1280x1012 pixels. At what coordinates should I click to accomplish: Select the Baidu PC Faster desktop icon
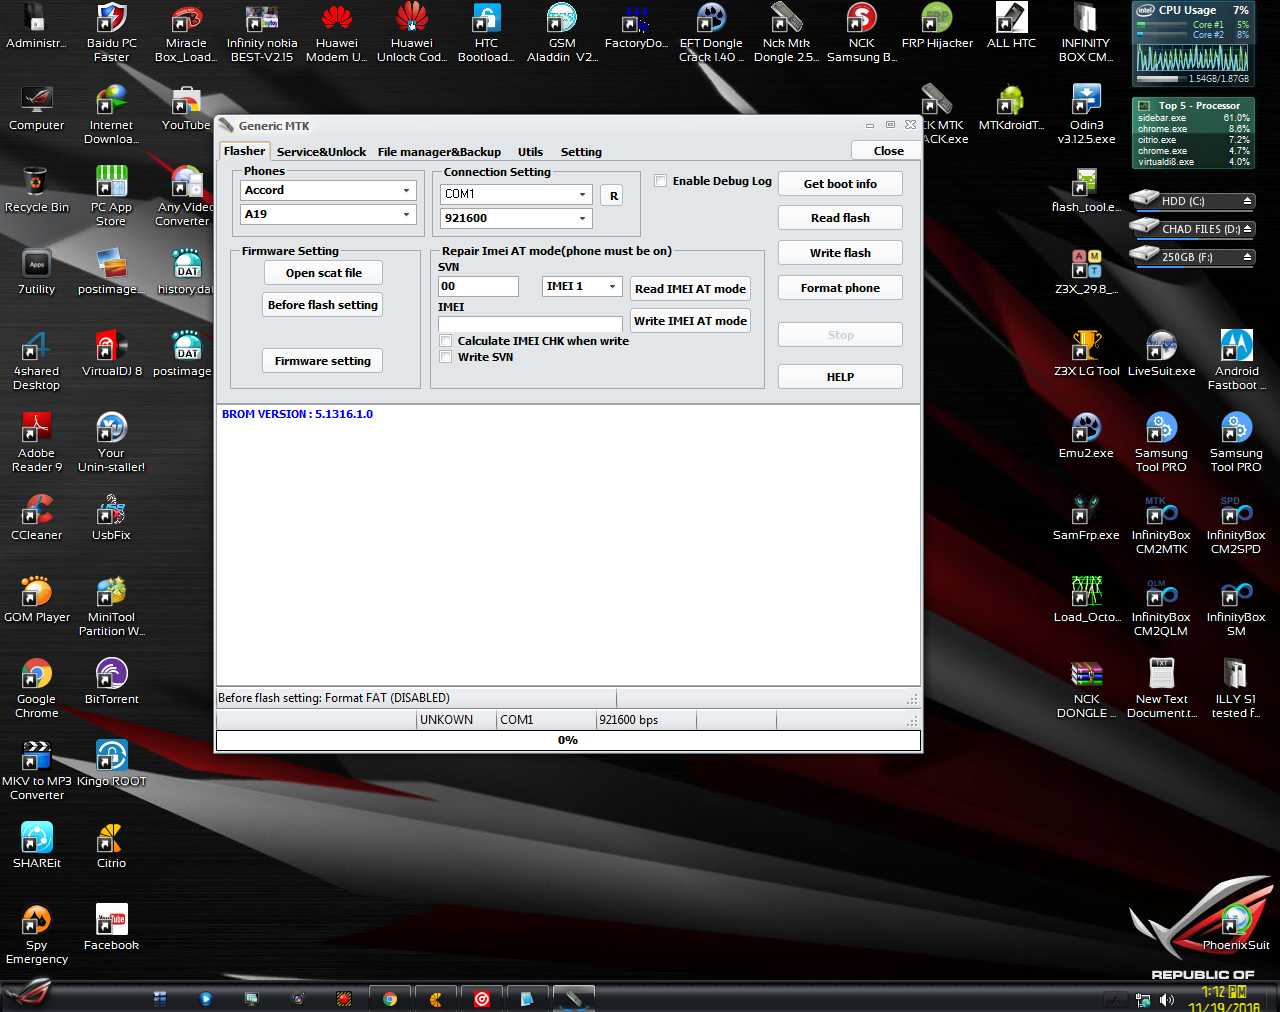[112, 33]
